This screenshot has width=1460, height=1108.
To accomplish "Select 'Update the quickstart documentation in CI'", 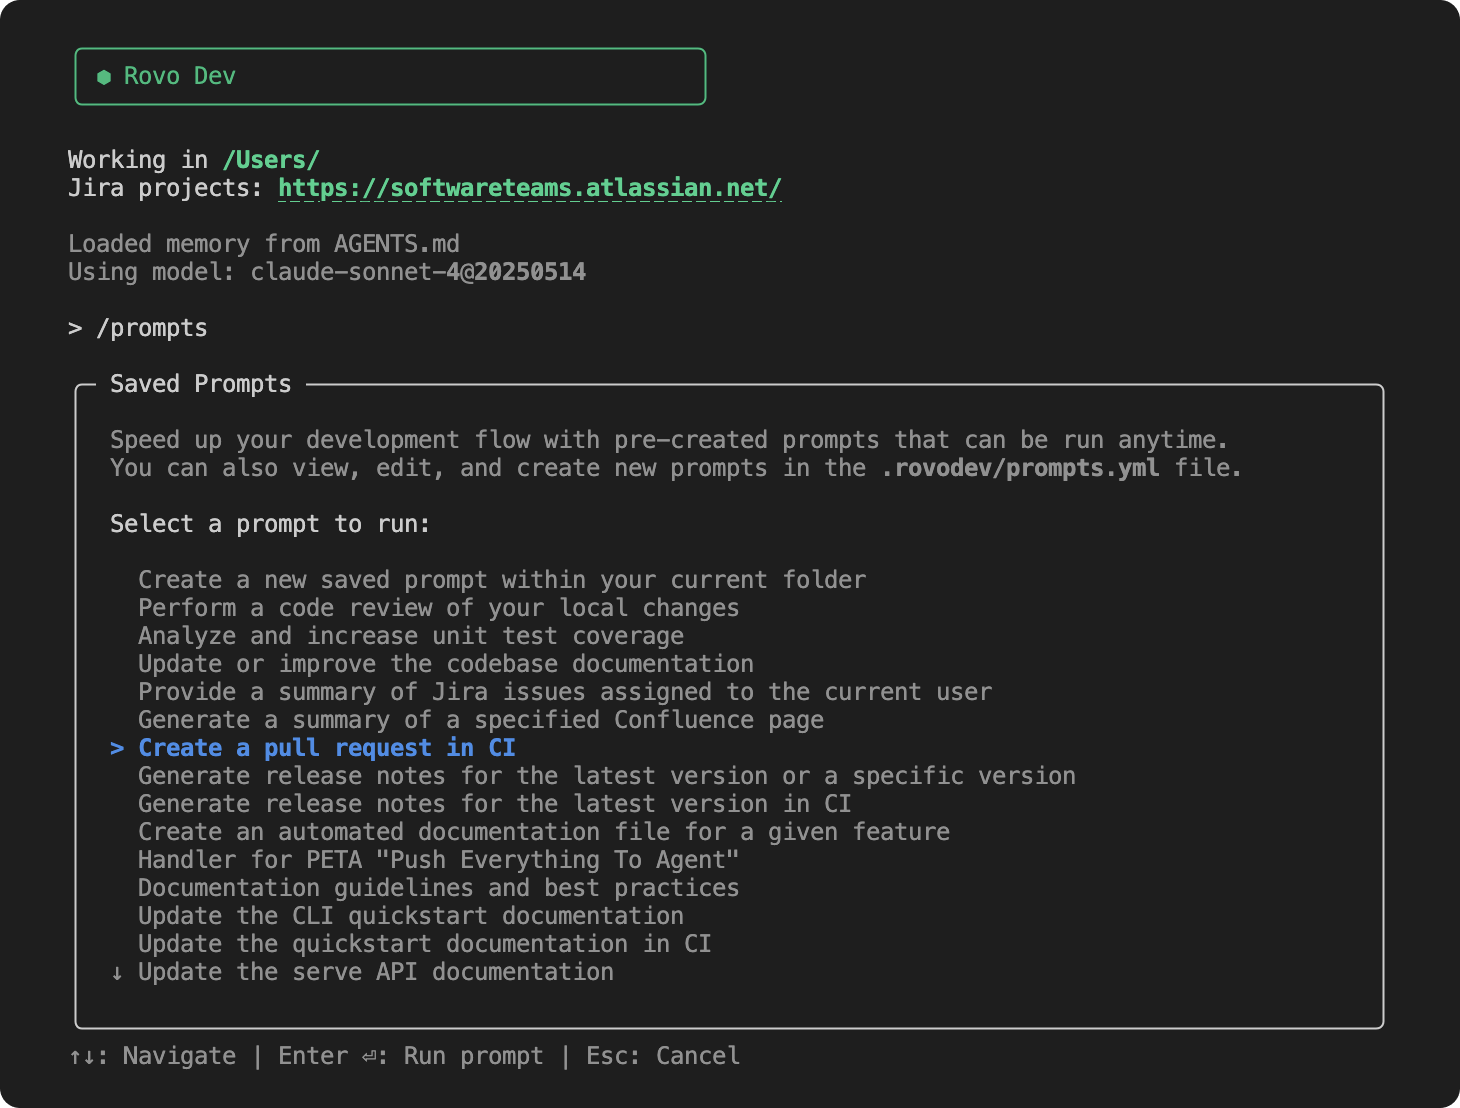I will coord(425,944).
